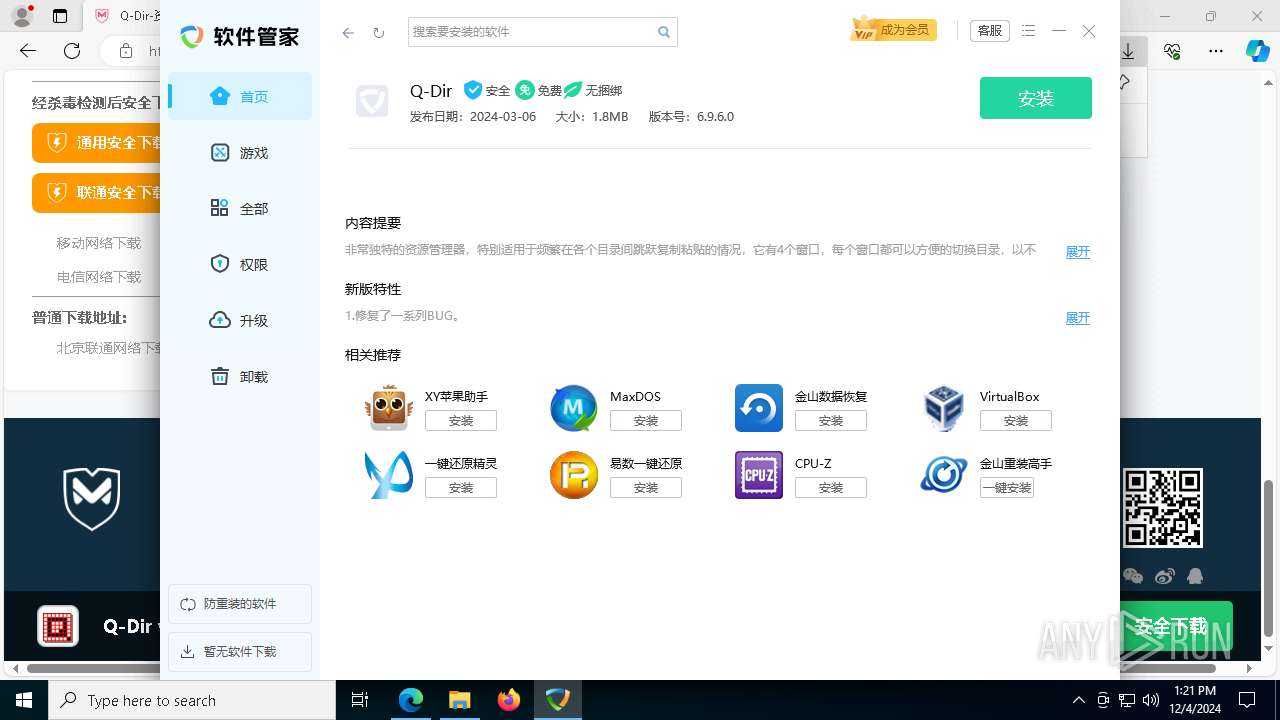The image size is (1280, 720).
Task: Go to 游戏 games section
Action: pos(240,153)
